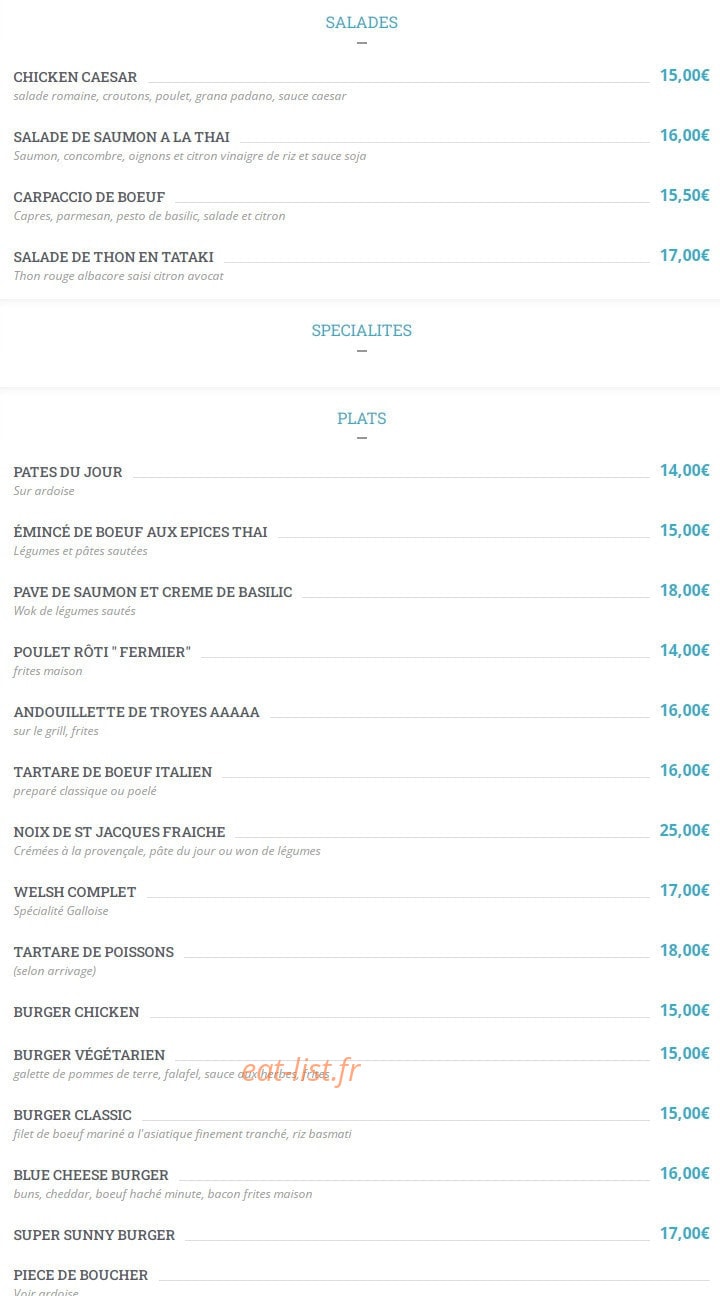Click ANDOUILLETTE DE TROYES AAAAA entry
Screen dimensions: 720x1296
(x=136, y=712)
